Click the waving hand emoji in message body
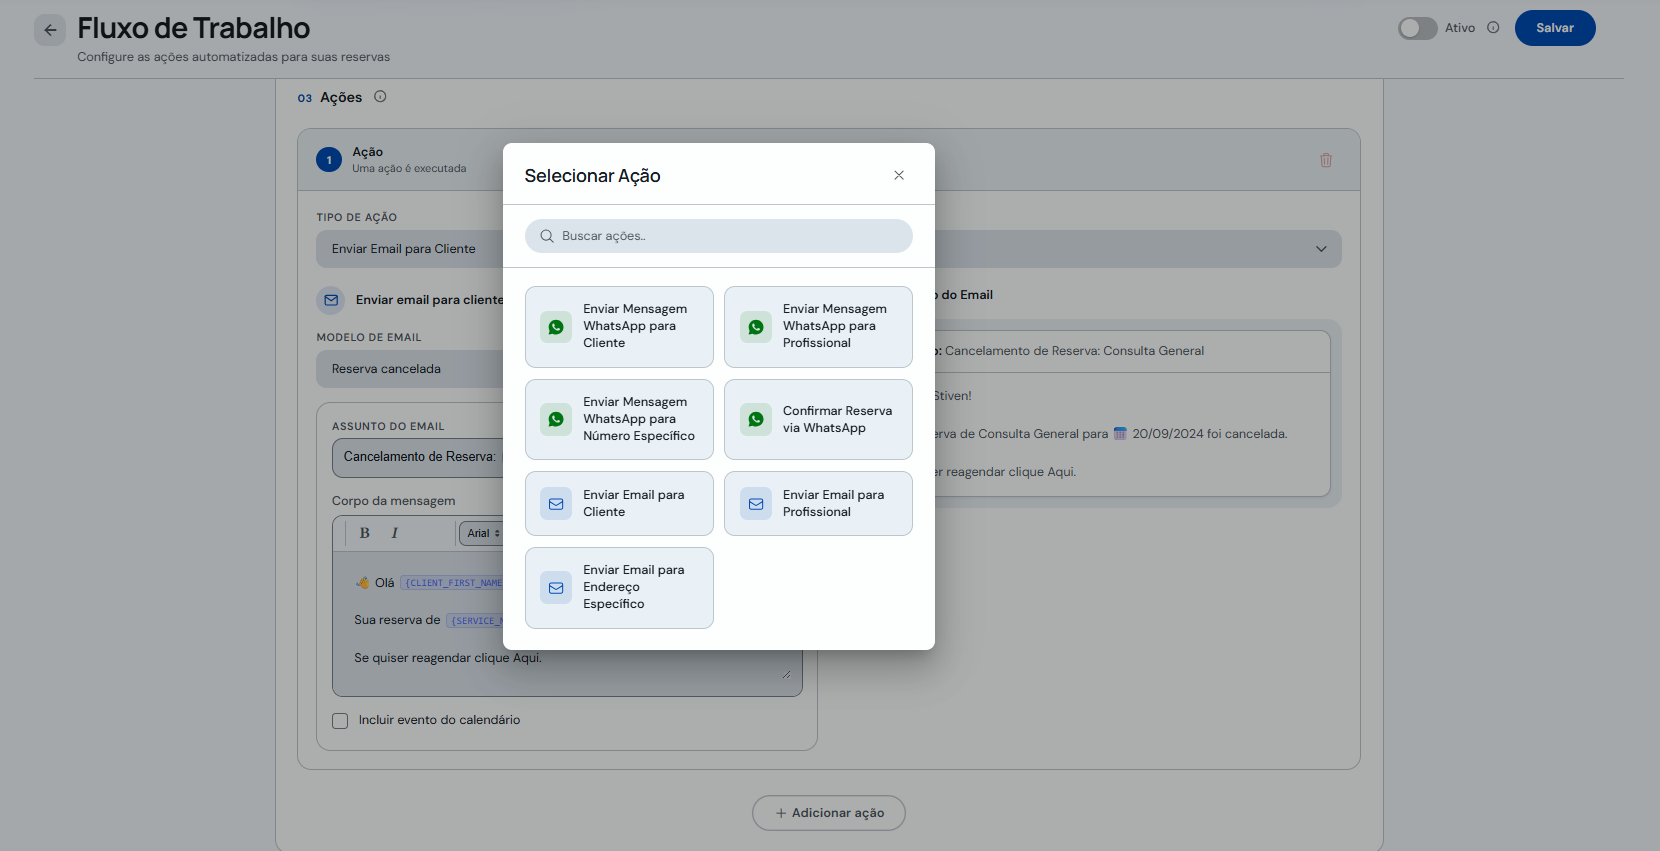 pyautogui.click(x=362, y=582)
